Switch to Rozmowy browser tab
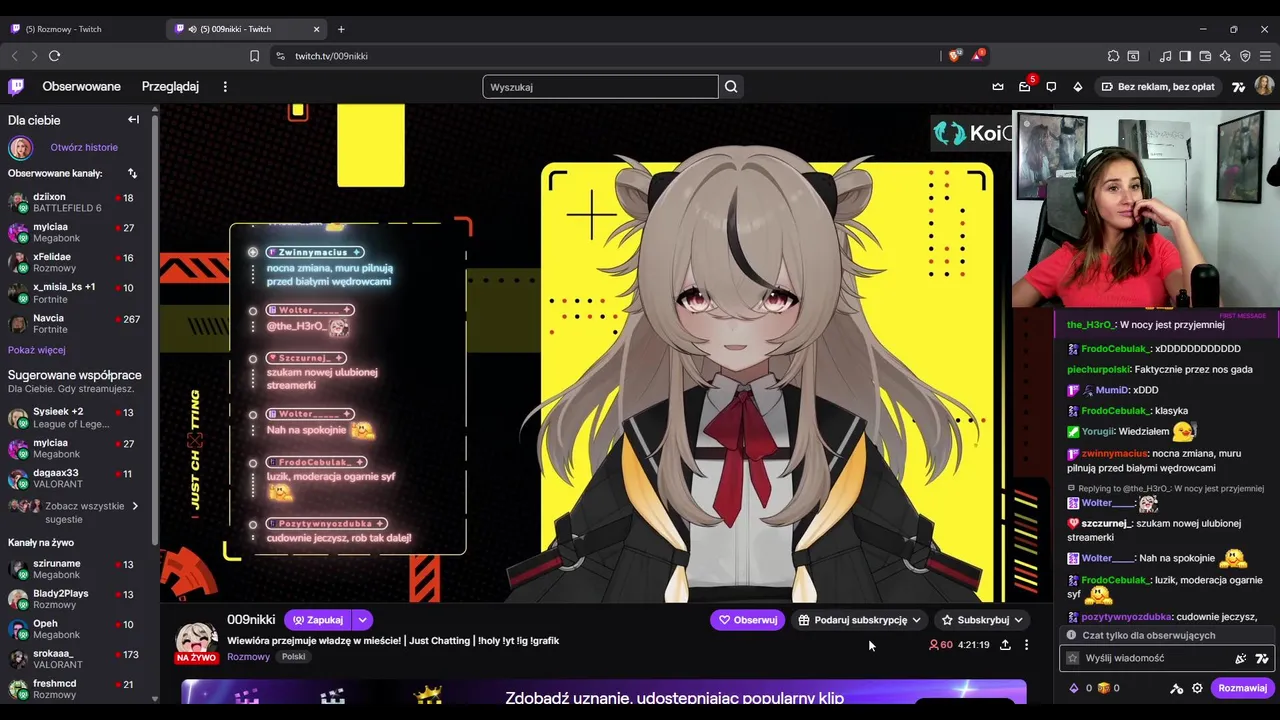This screenshot has height=720, width=1280. click(82, 29)
